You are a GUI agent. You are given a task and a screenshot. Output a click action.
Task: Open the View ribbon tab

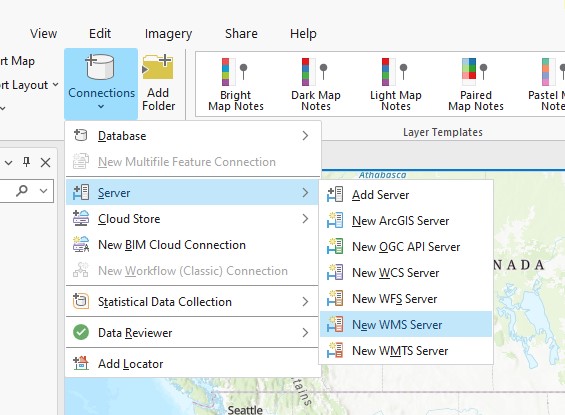pyautogui.click(x=44, y=34)
